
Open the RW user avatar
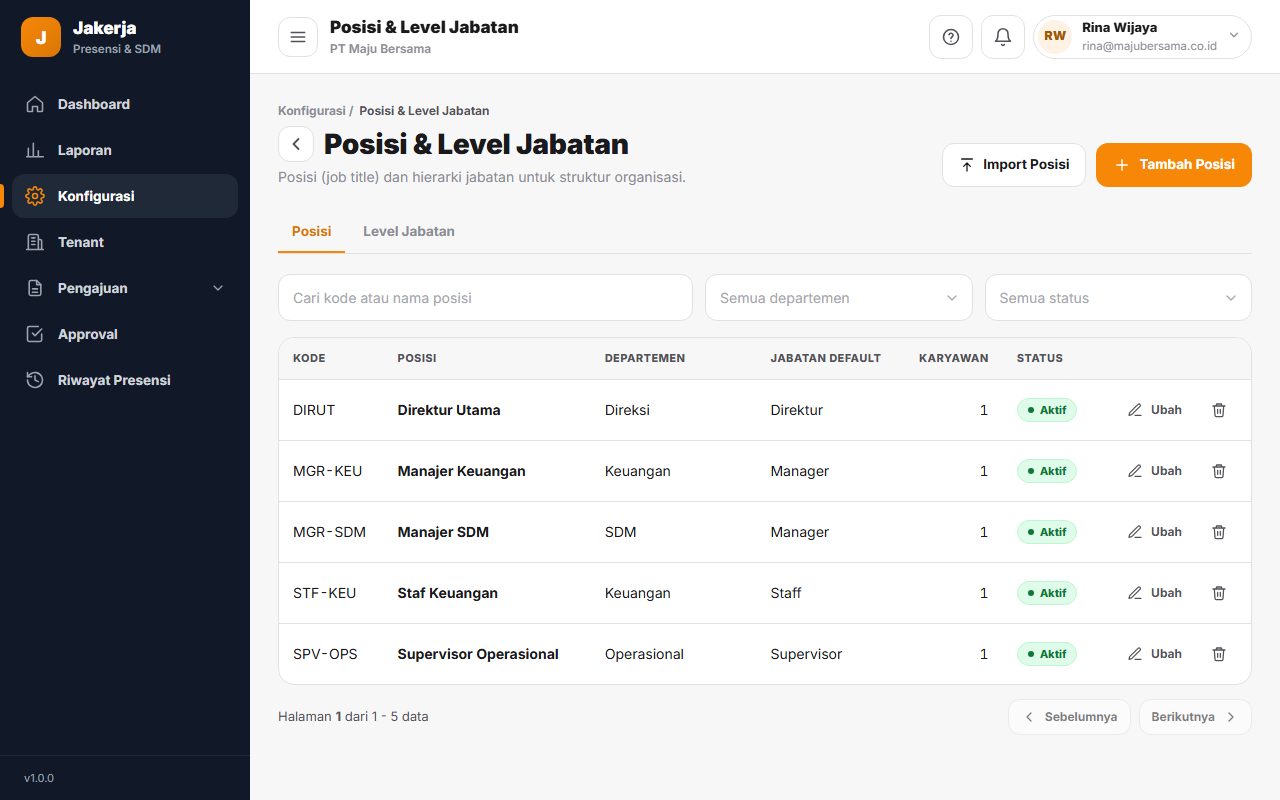[1055, 36]
